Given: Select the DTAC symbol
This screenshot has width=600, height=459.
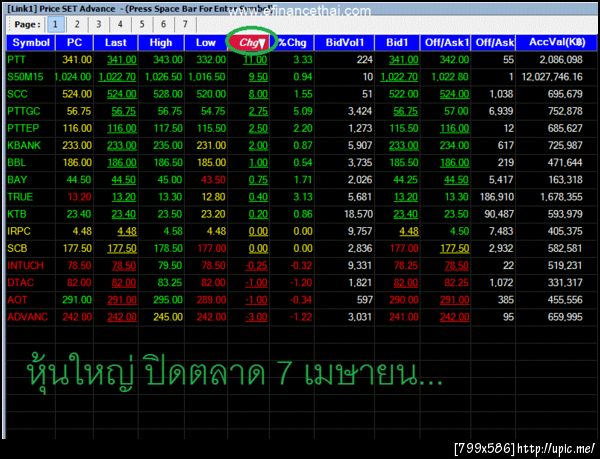Looking at the screenshot, I should pyautogui.click(x=20, y=283).
